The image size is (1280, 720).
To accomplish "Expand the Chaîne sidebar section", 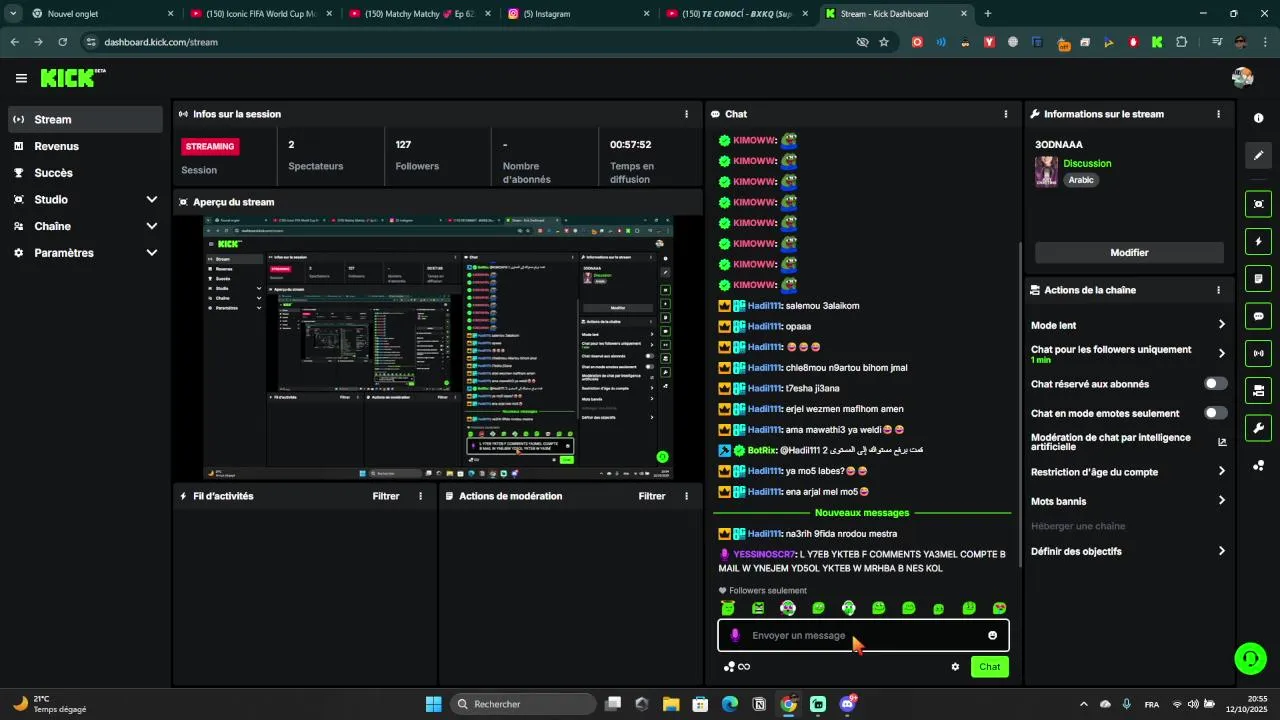I will coord(85,226).
